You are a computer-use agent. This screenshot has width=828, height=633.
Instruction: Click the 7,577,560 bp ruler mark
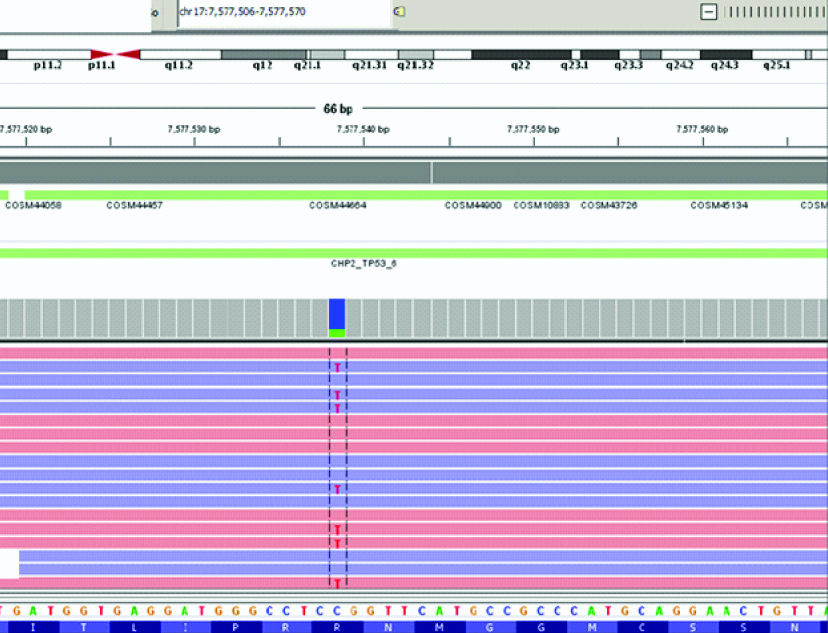[702, 130]
